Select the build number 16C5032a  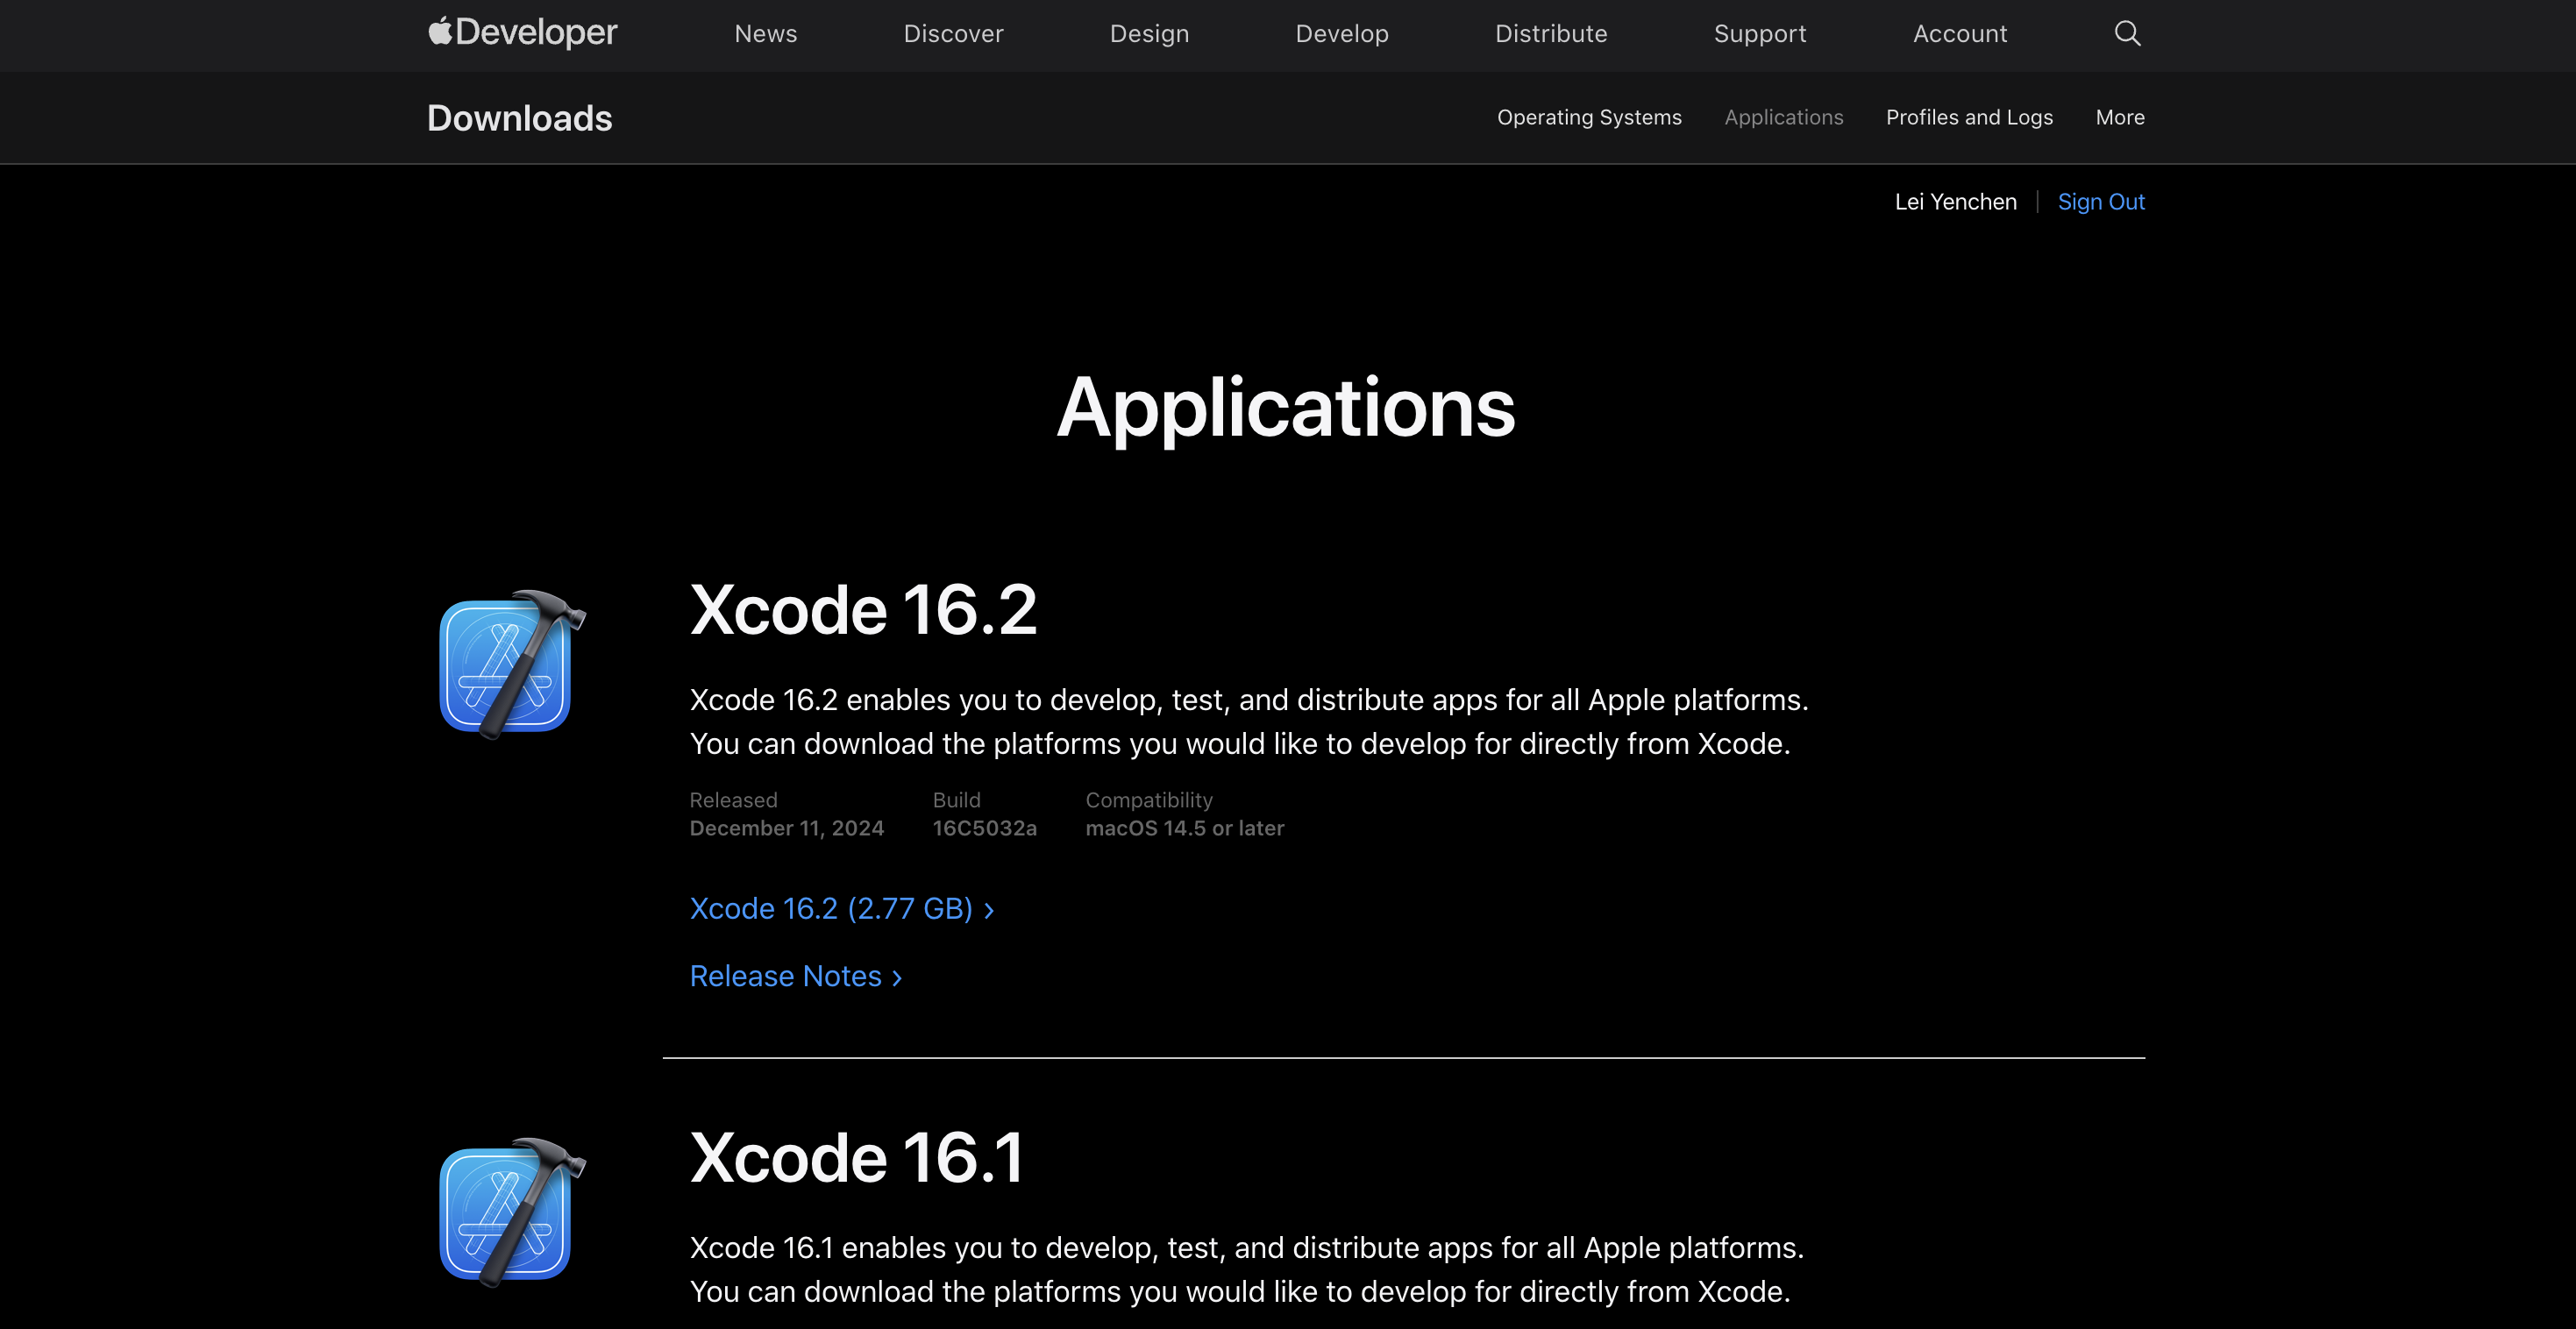985,828
